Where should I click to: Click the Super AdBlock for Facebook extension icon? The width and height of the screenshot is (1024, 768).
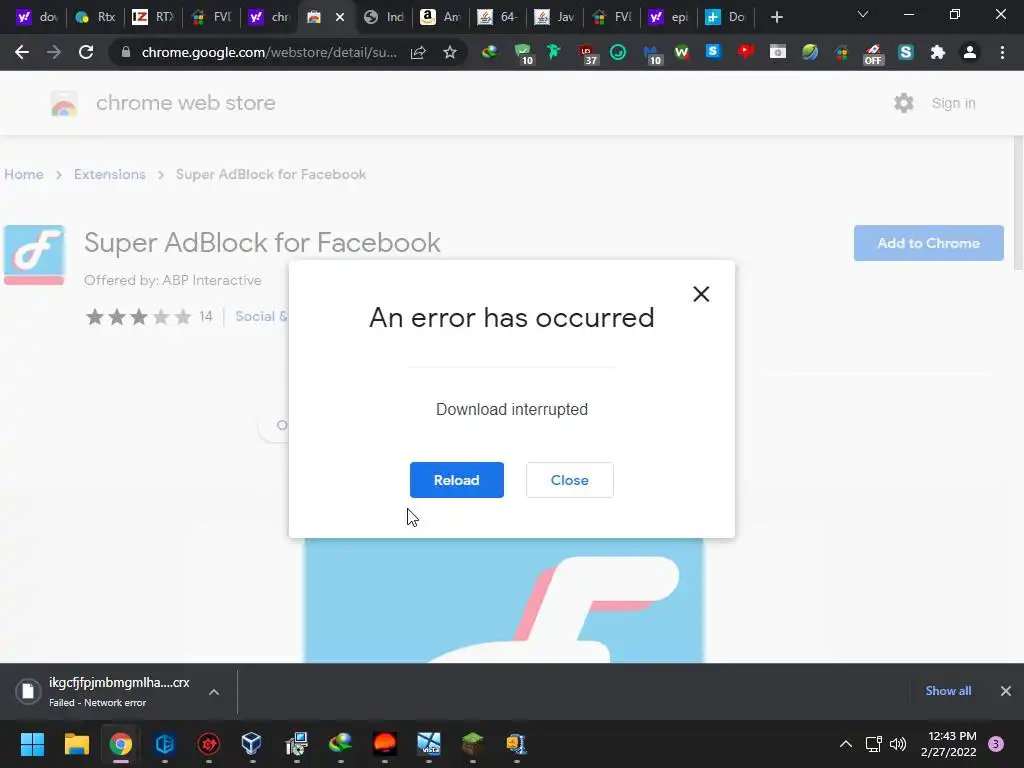click(35, 255)
